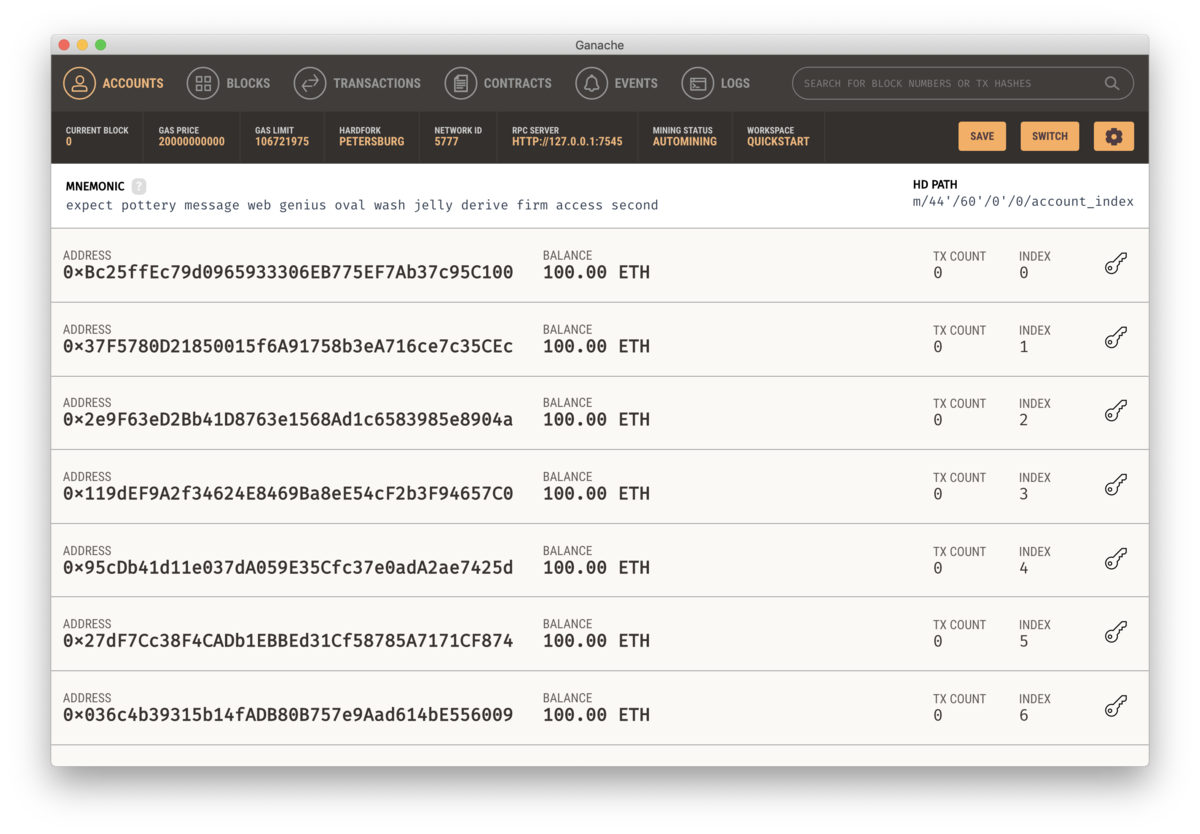Select address 0×Bc25ffEc79d0965933306EB775EF7Ab37c95C100
This screenshot has width=1200, height=834.
[288, 272]
